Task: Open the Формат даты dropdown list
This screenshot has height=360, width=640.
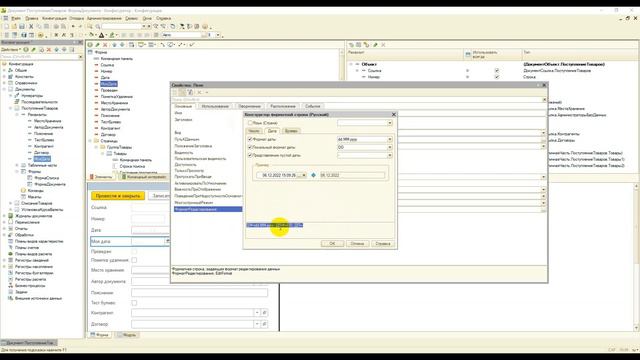Action: click(390, 139)
